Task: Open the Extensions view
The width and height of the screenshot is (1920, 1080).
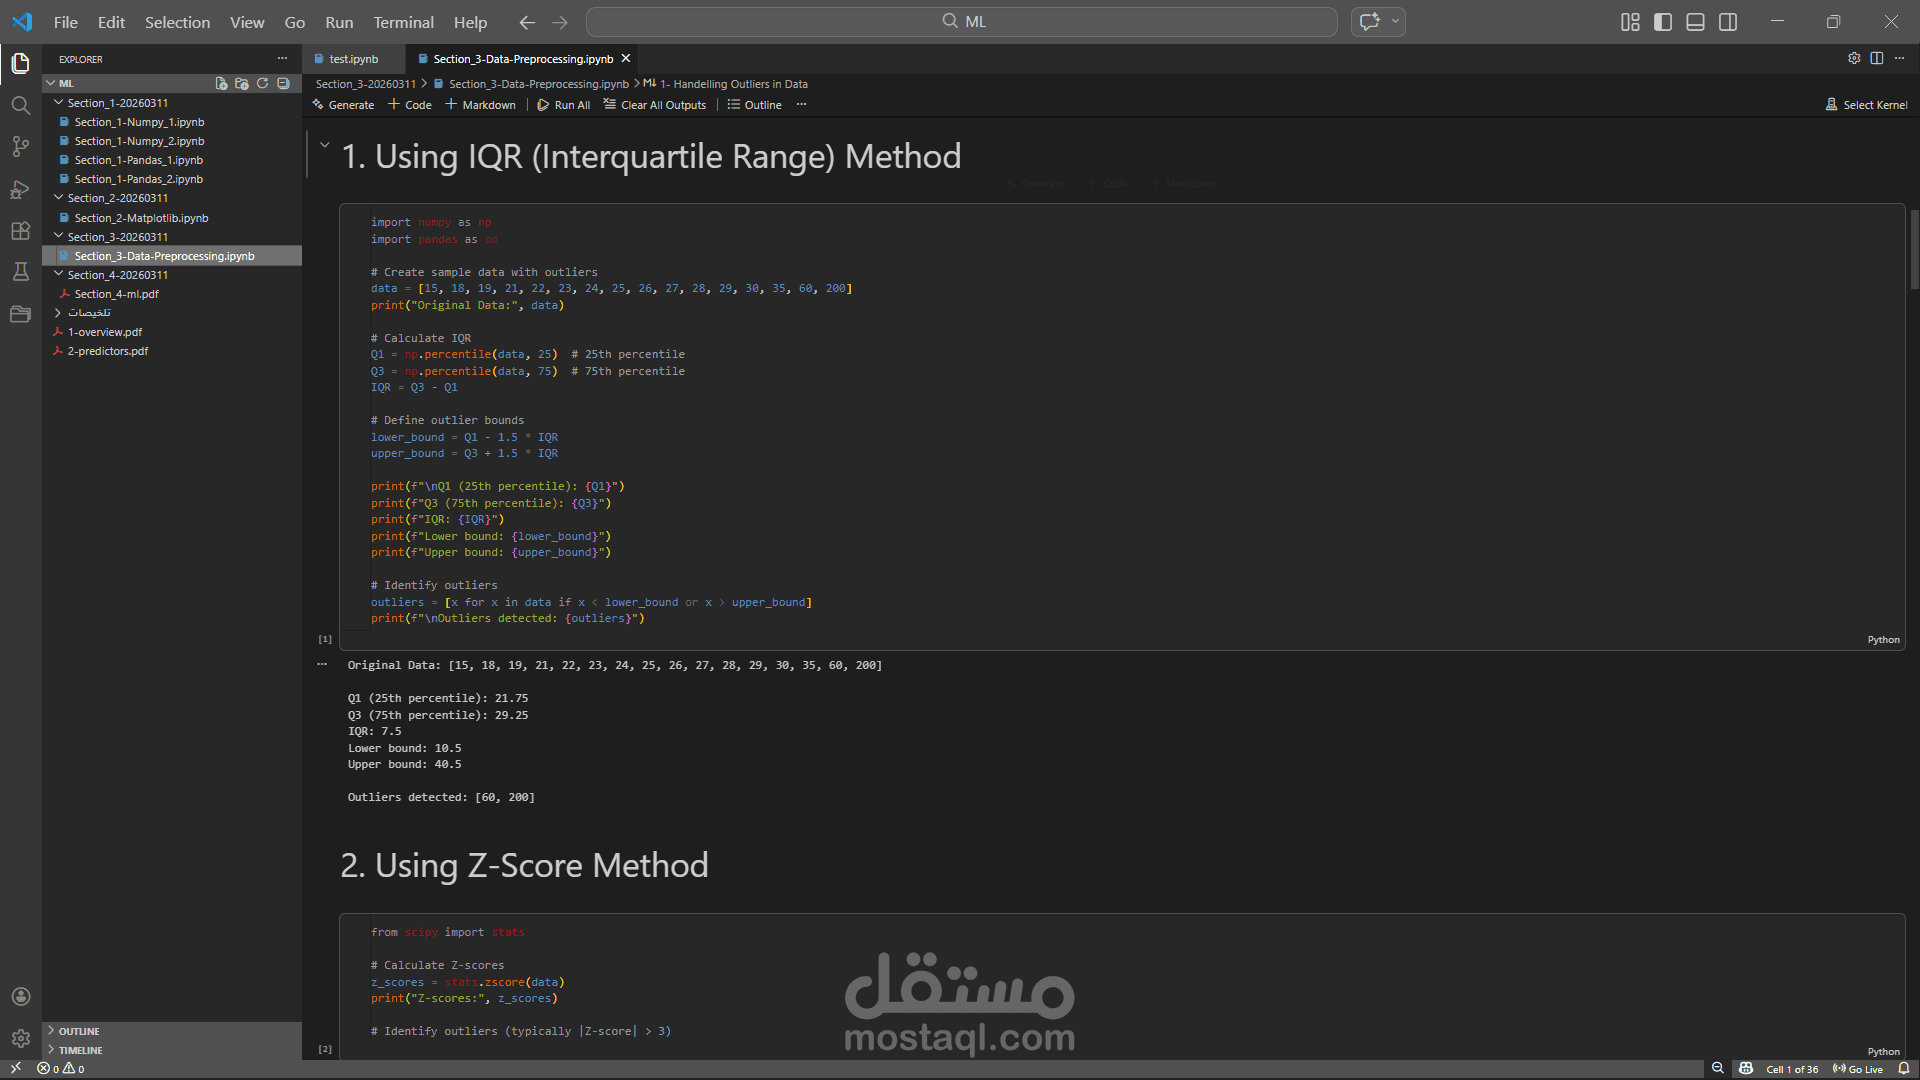Action: pyautogui.click(x=20, y=231)
